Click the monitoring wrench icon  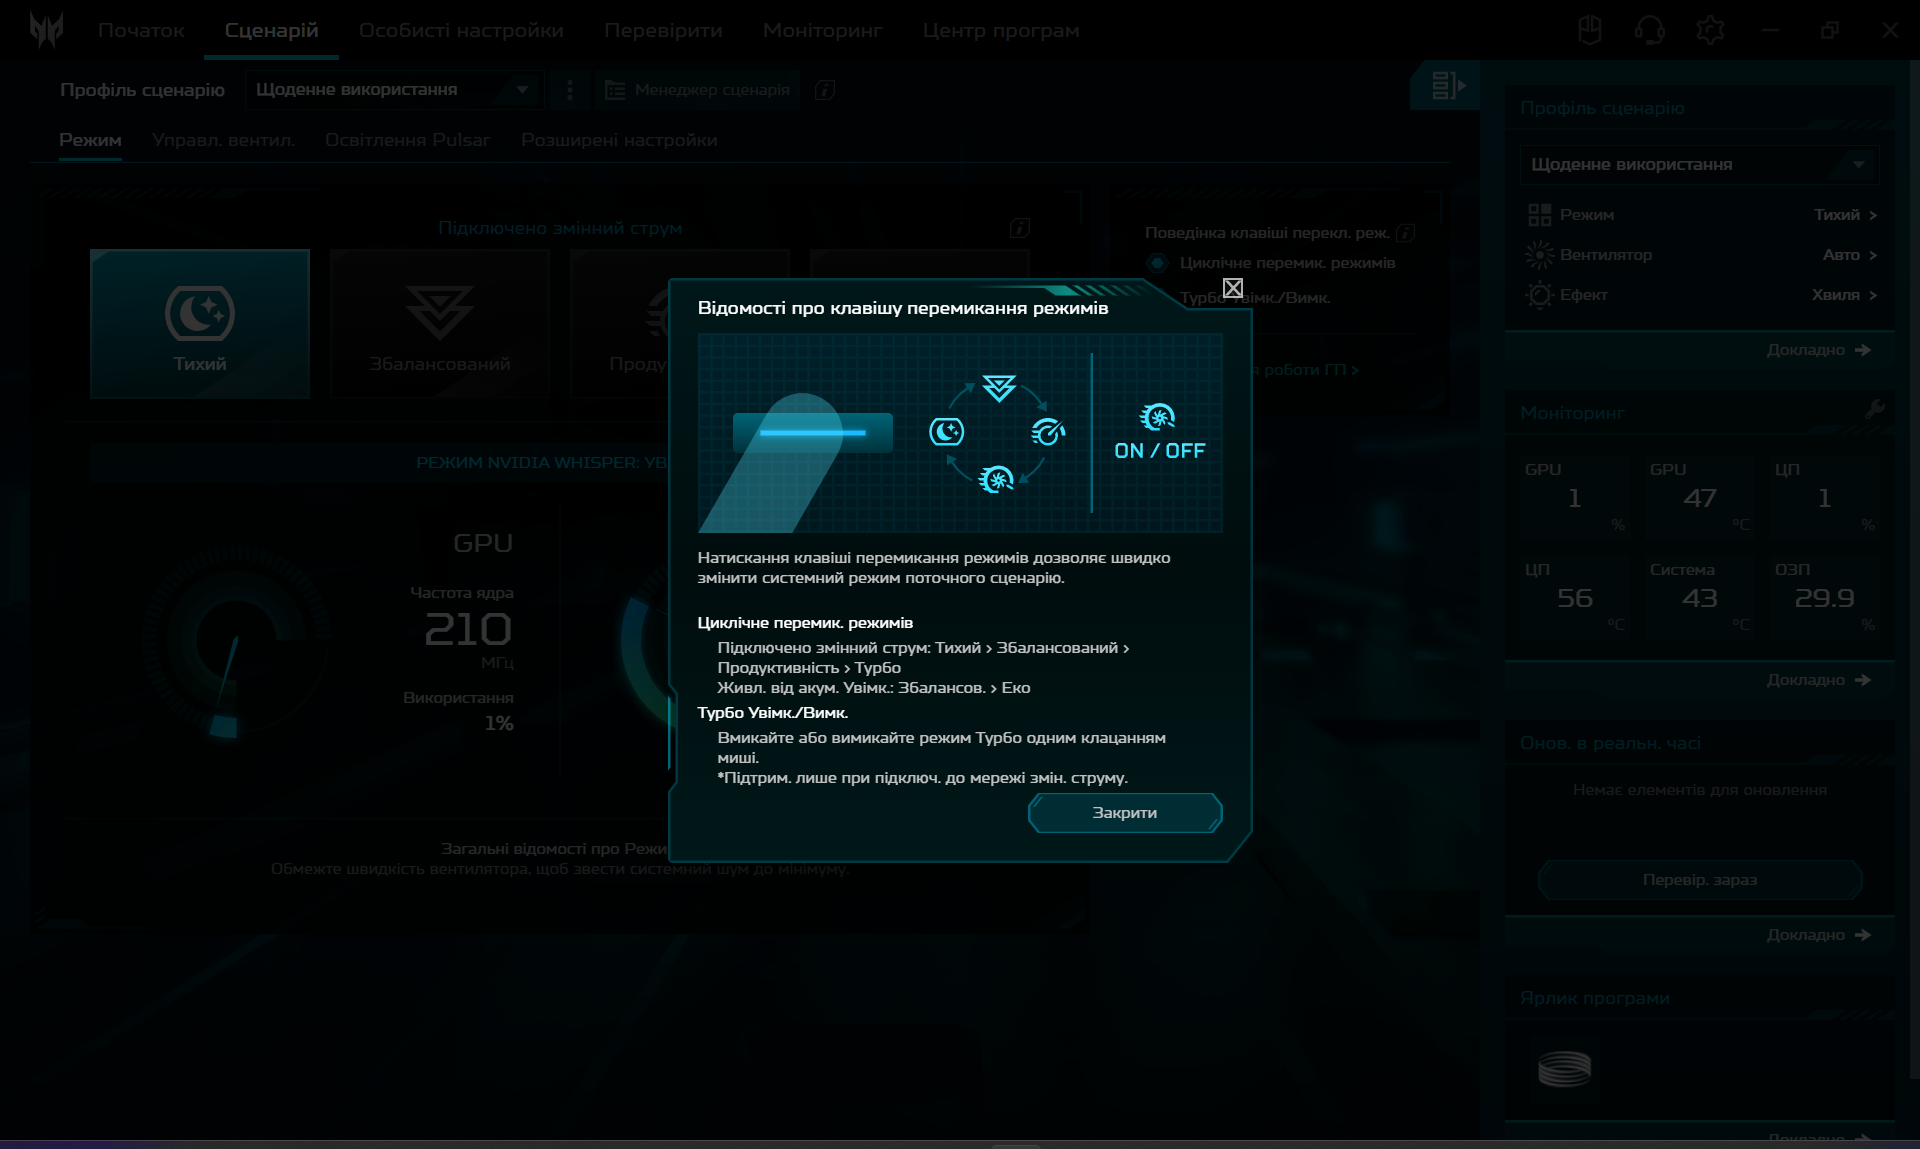tap(1874, 409)
